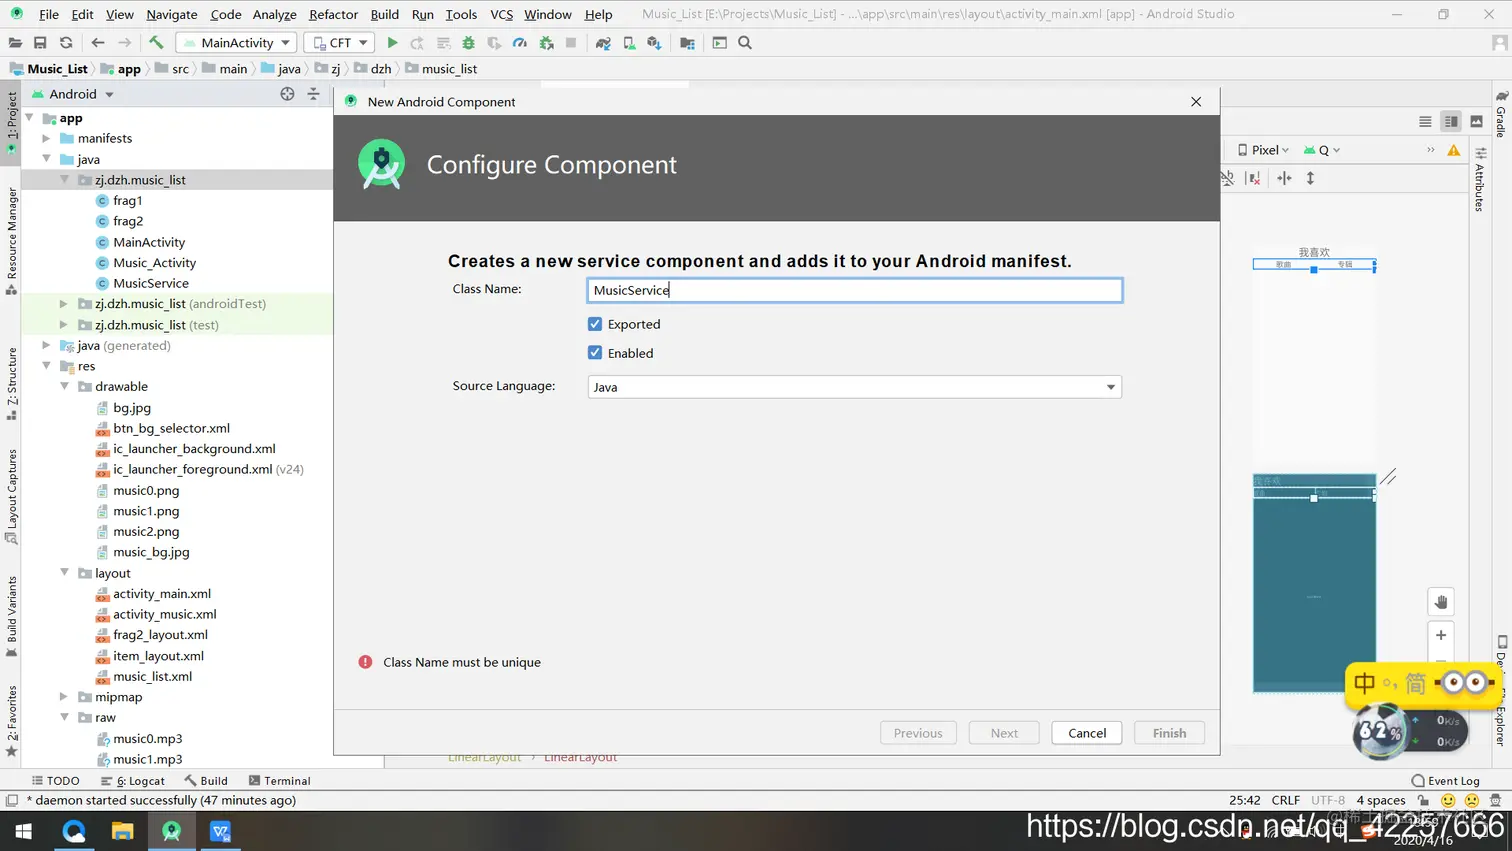Open the MainActivity run configuration dropdown

pyautogui.click(x=238, y=43)
